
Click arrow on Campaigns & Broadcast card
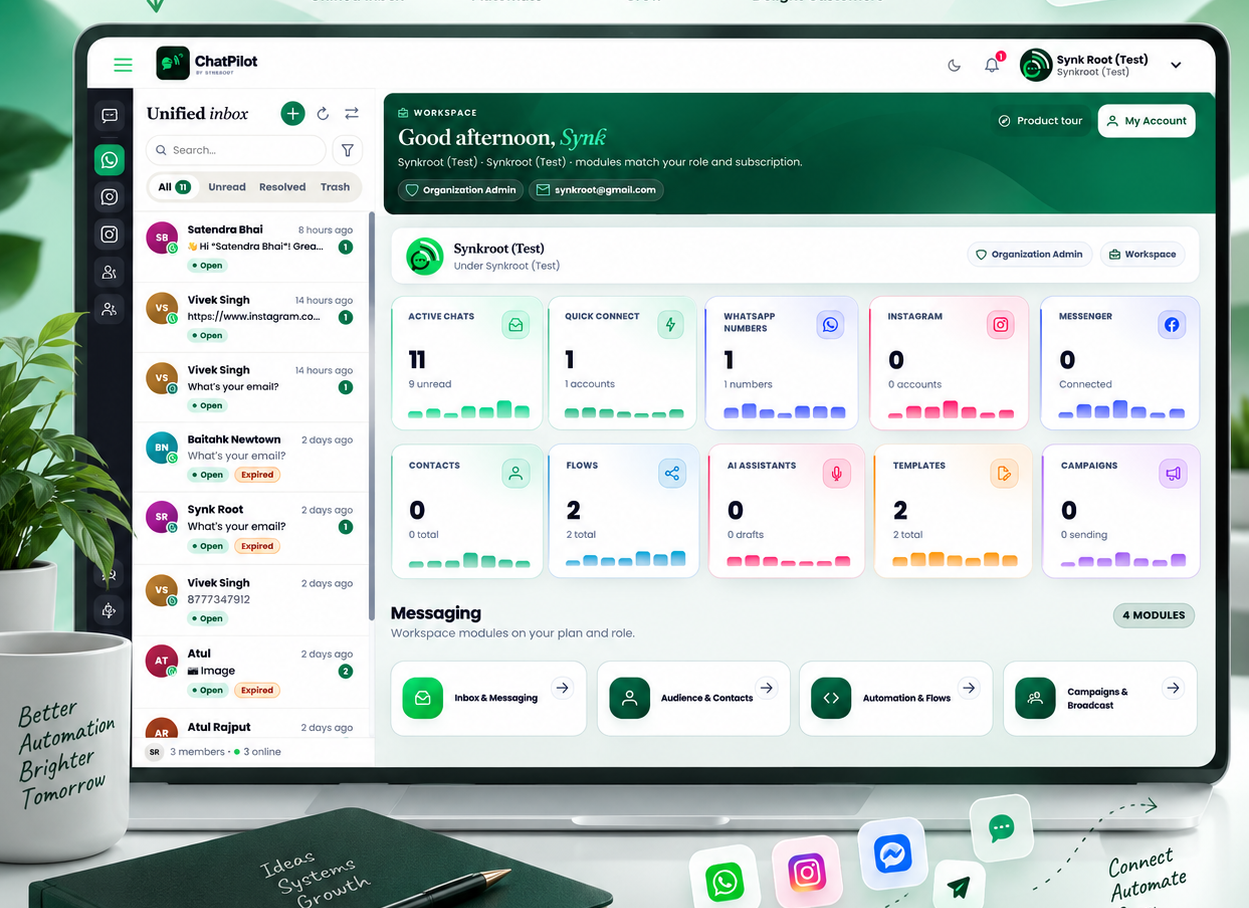tap(1173, 688)
